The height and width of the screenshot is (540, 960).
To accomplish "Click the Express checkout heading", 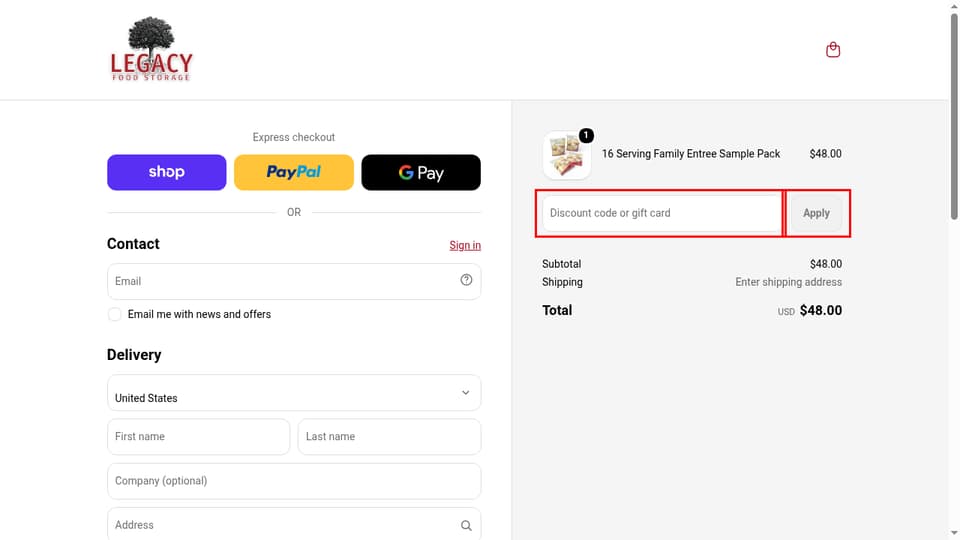I will (x=294, y=137).
